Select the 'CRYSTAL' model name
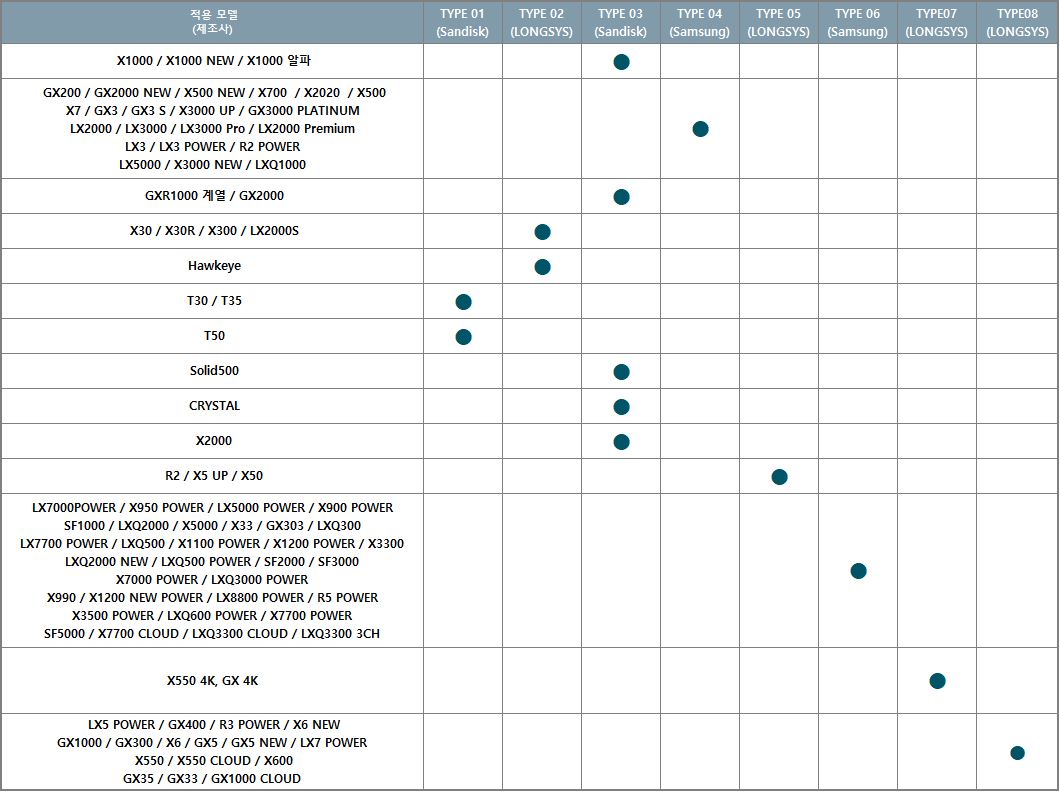 (x=214, y=406)
